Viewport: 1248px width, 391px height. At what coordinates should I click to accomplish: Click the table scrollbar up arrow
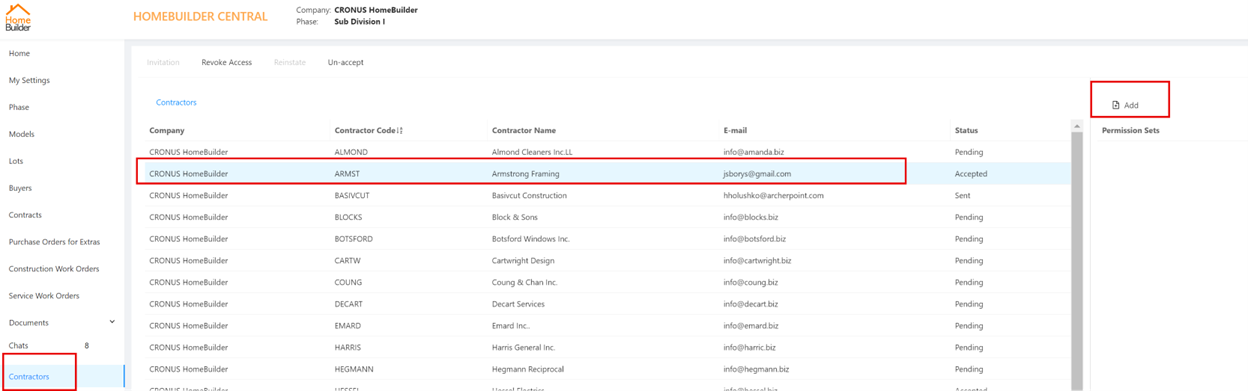point(1077,126)
